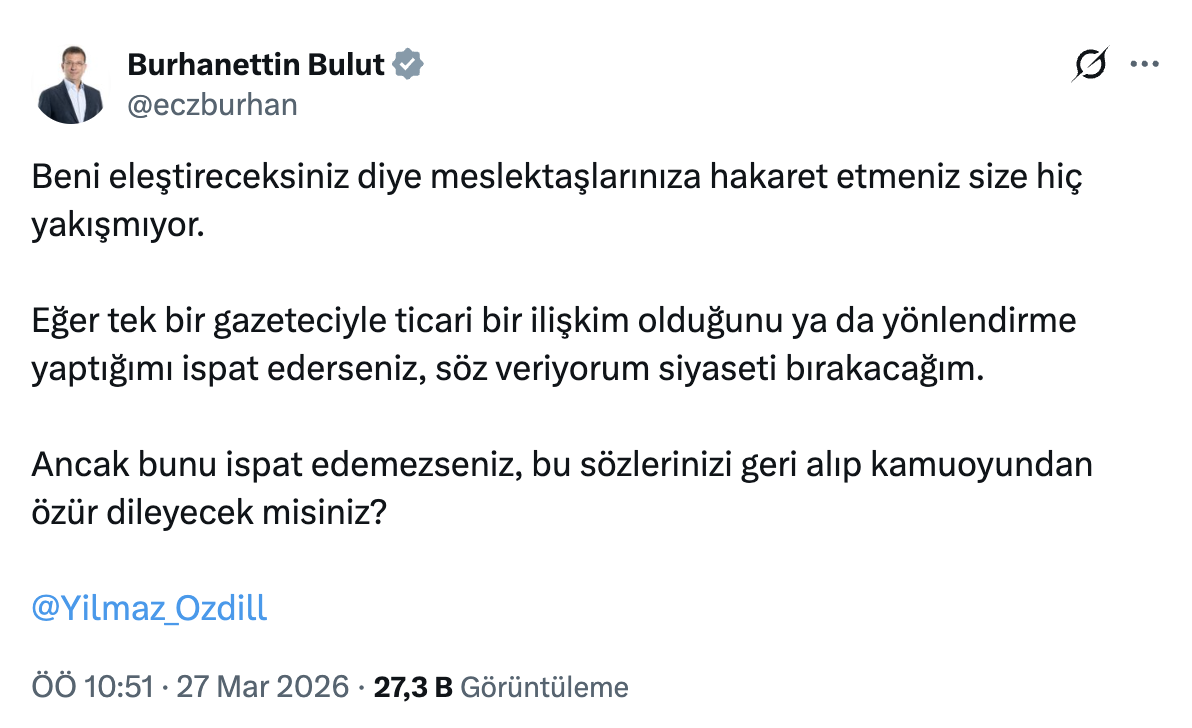This screenshot has width=1192, height=728.
Task: Click the display name Burhanettin Bulut
Action: (x=254, y=63)
